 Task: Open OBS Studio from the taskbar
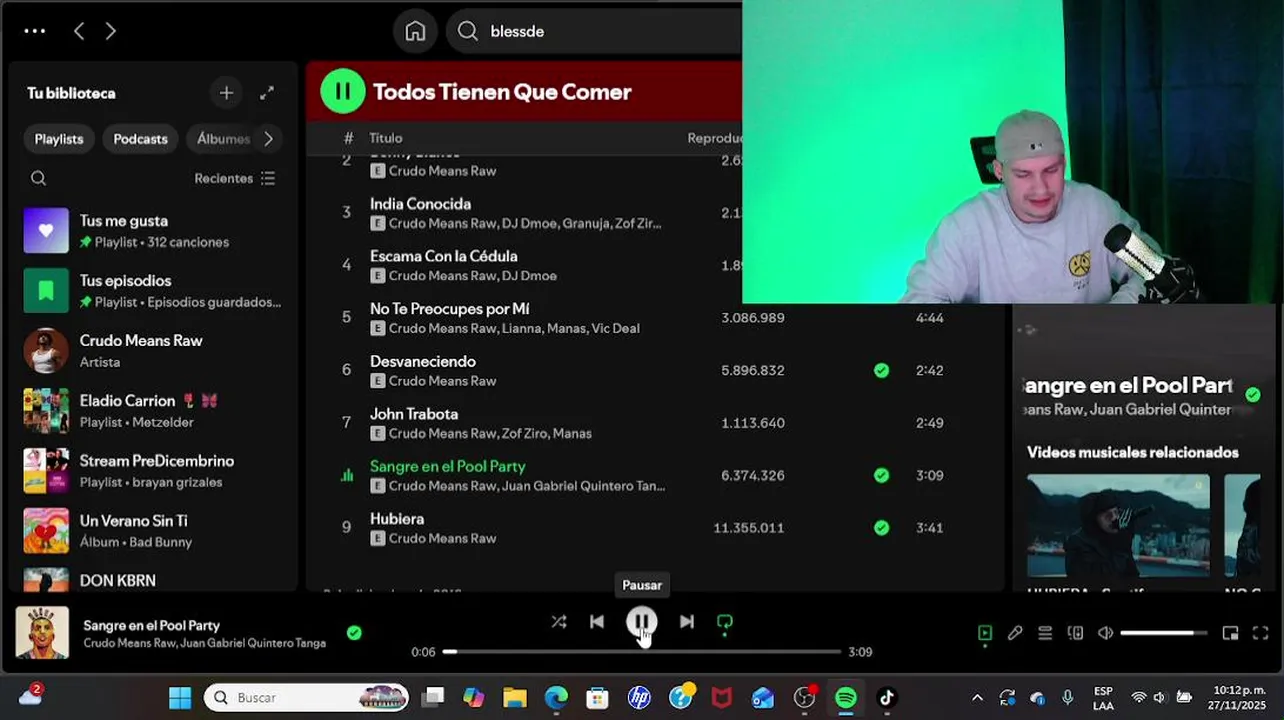(805, 697)
